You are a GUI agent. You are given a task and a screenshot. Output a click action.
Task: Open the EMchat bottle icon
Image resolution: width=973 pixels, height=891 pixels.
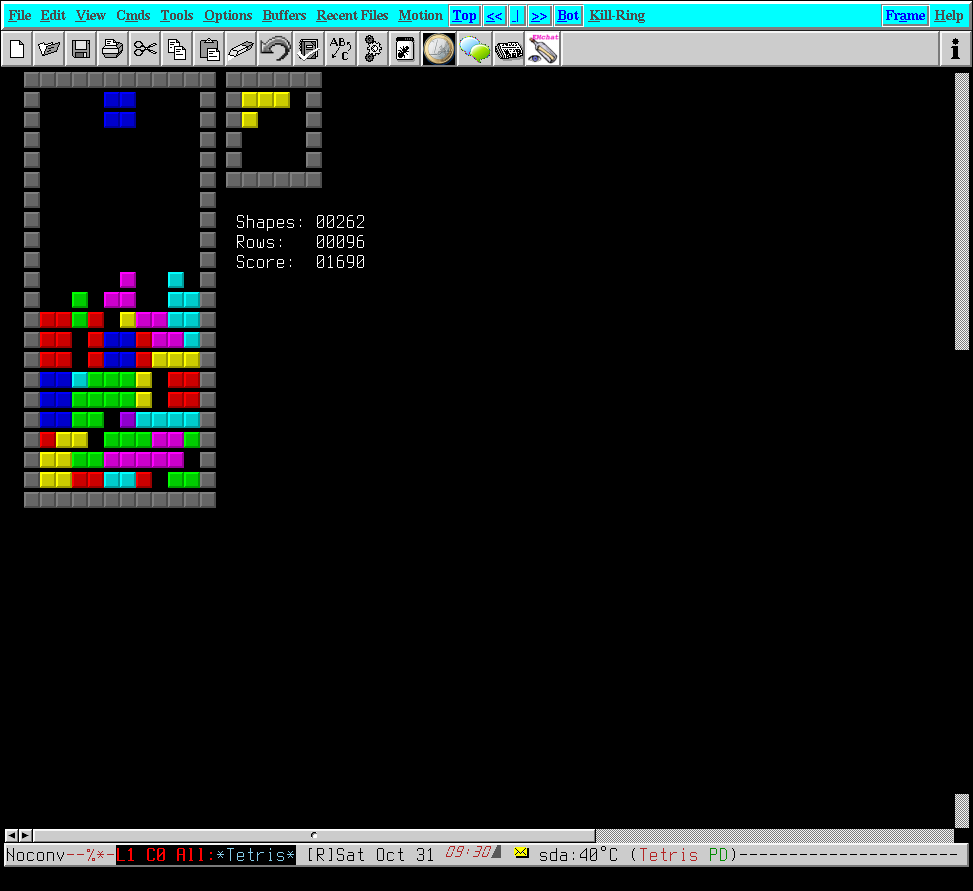point(542,49)
